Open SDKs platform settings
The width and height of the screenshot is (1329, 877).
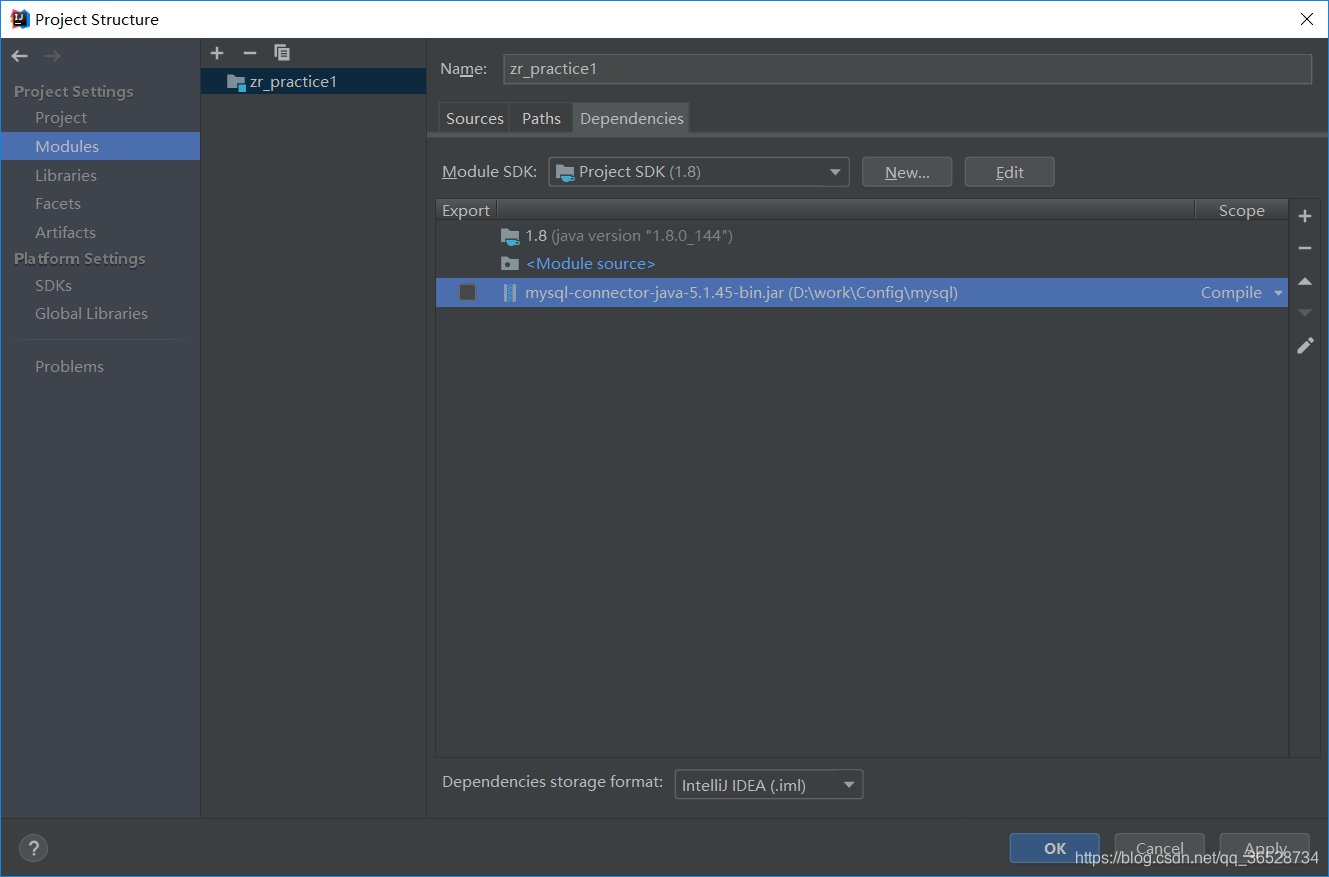pos(53,285)
